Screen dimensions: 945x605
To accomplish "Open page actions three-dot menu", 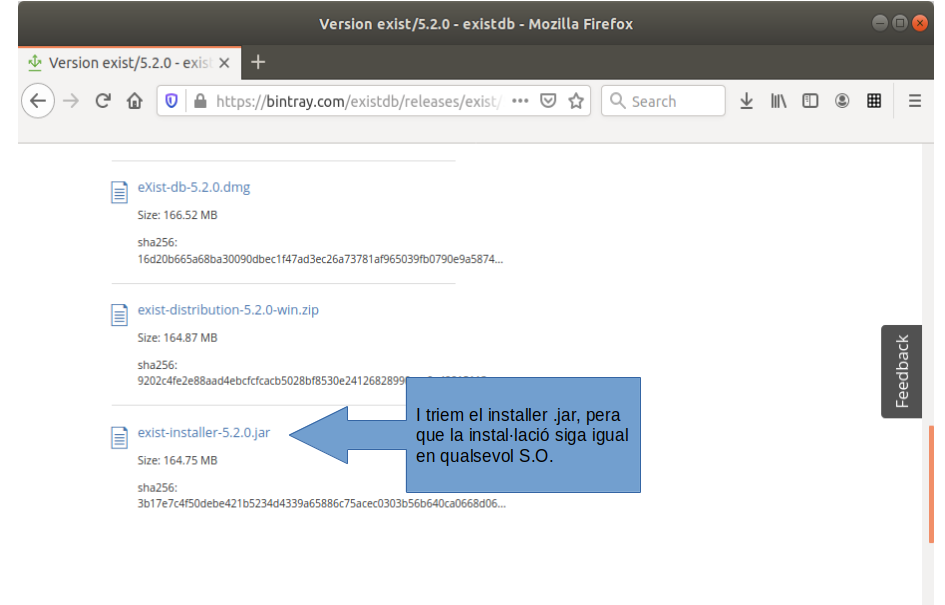I will pos(520,101).
